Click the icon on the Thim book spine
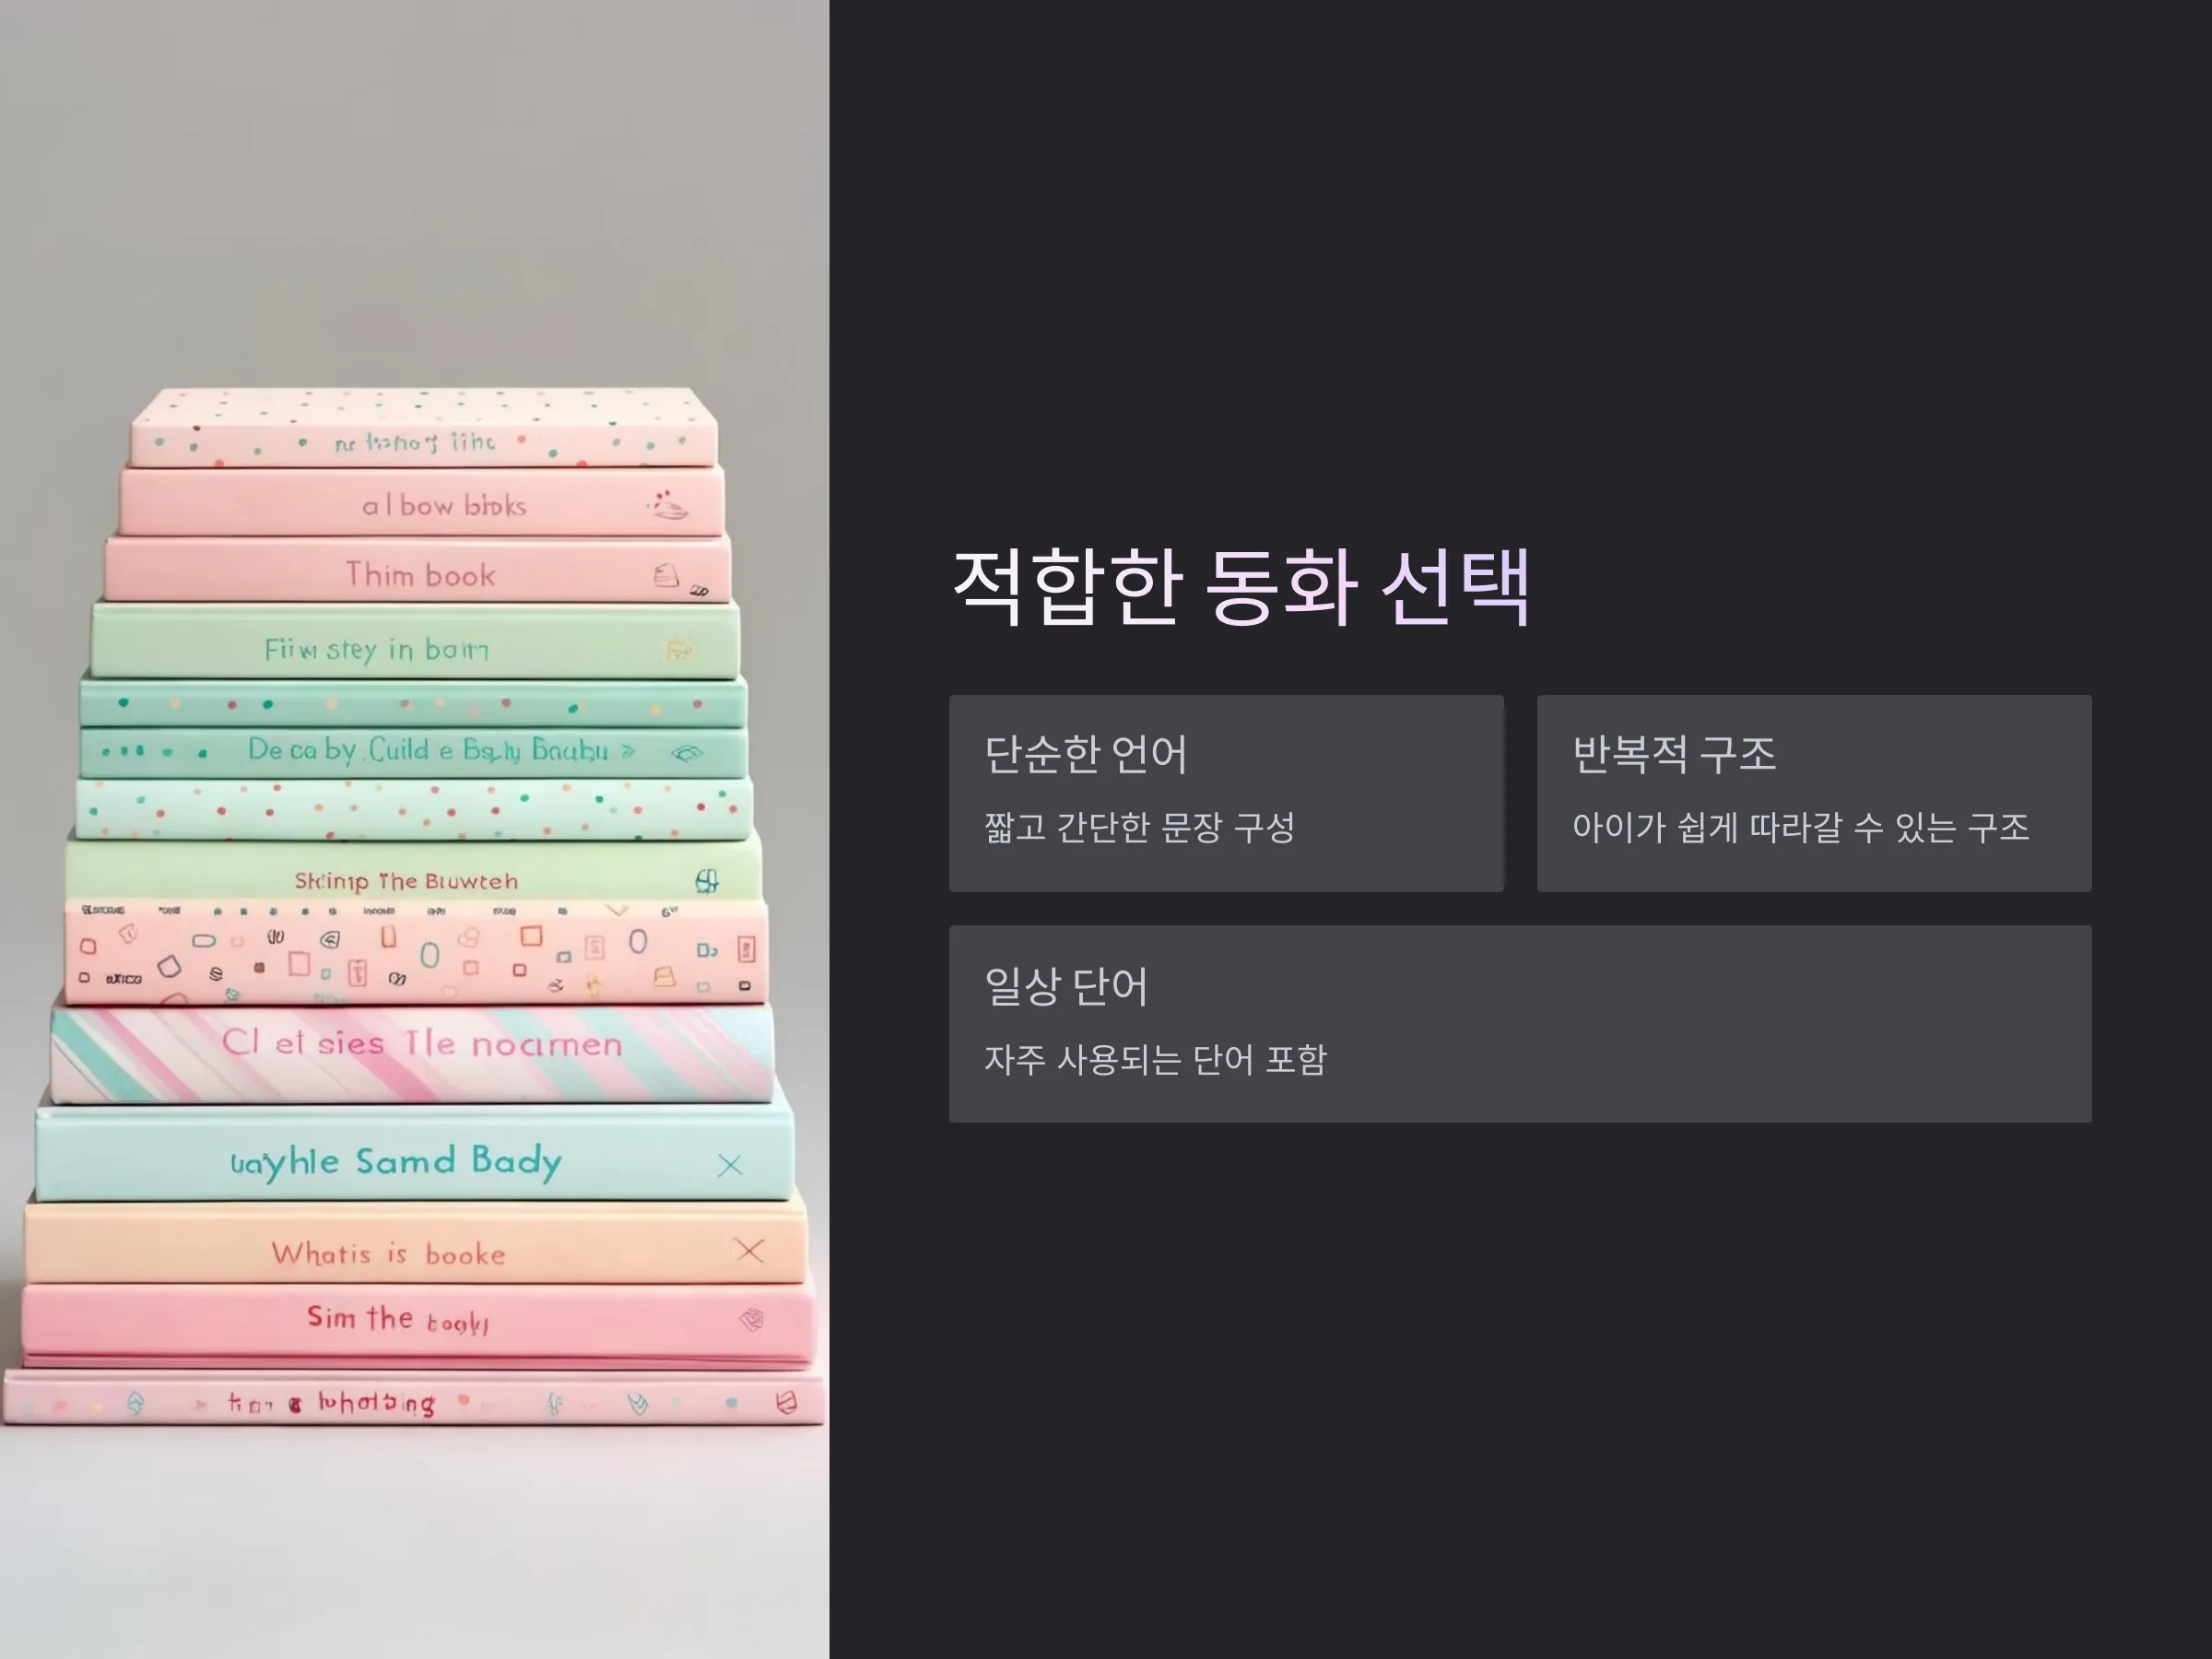This screenshot has height=1659, width=2212. tap(667, 575)
